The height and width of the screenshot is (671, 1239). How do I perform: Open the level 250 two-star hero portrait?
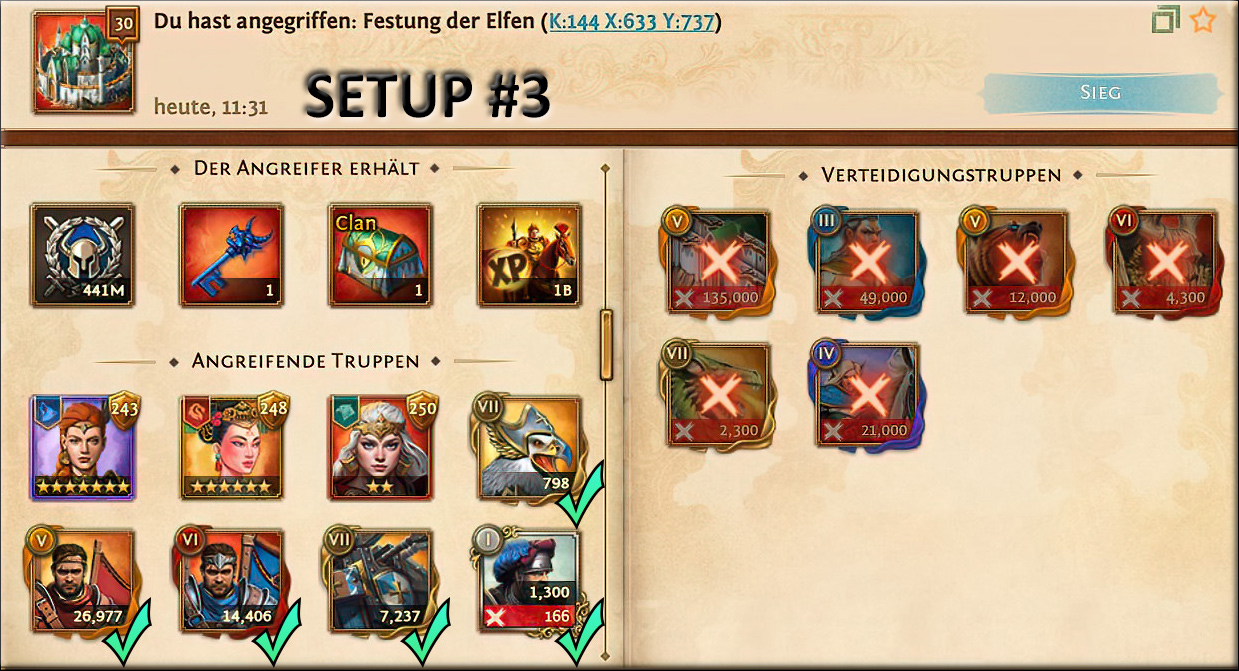point(381,447)
